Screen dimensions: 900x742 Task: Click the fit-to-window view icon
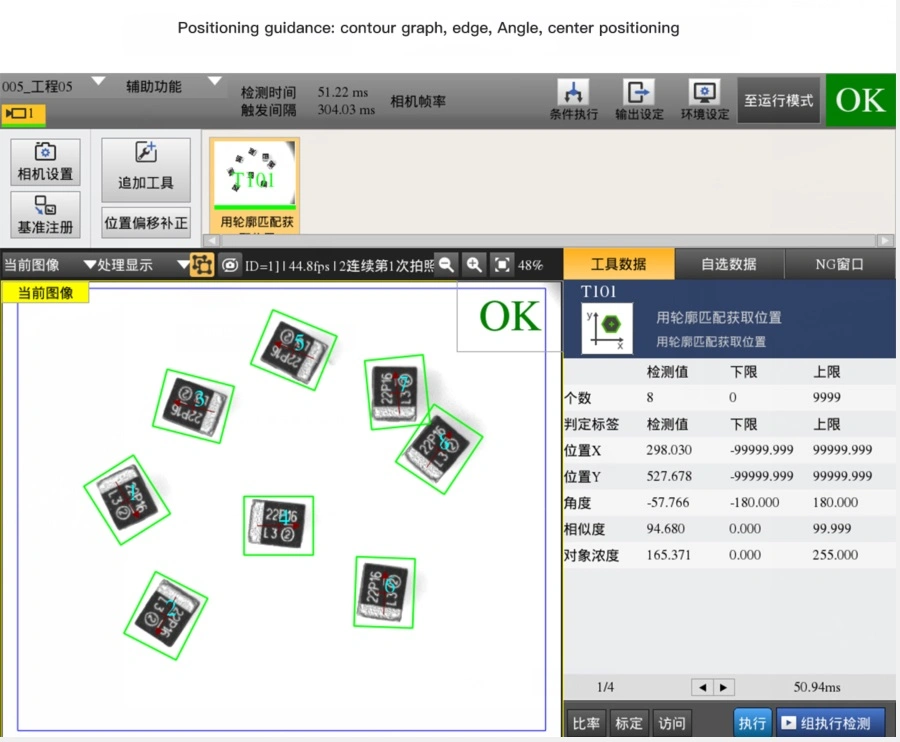pos(502,265)
